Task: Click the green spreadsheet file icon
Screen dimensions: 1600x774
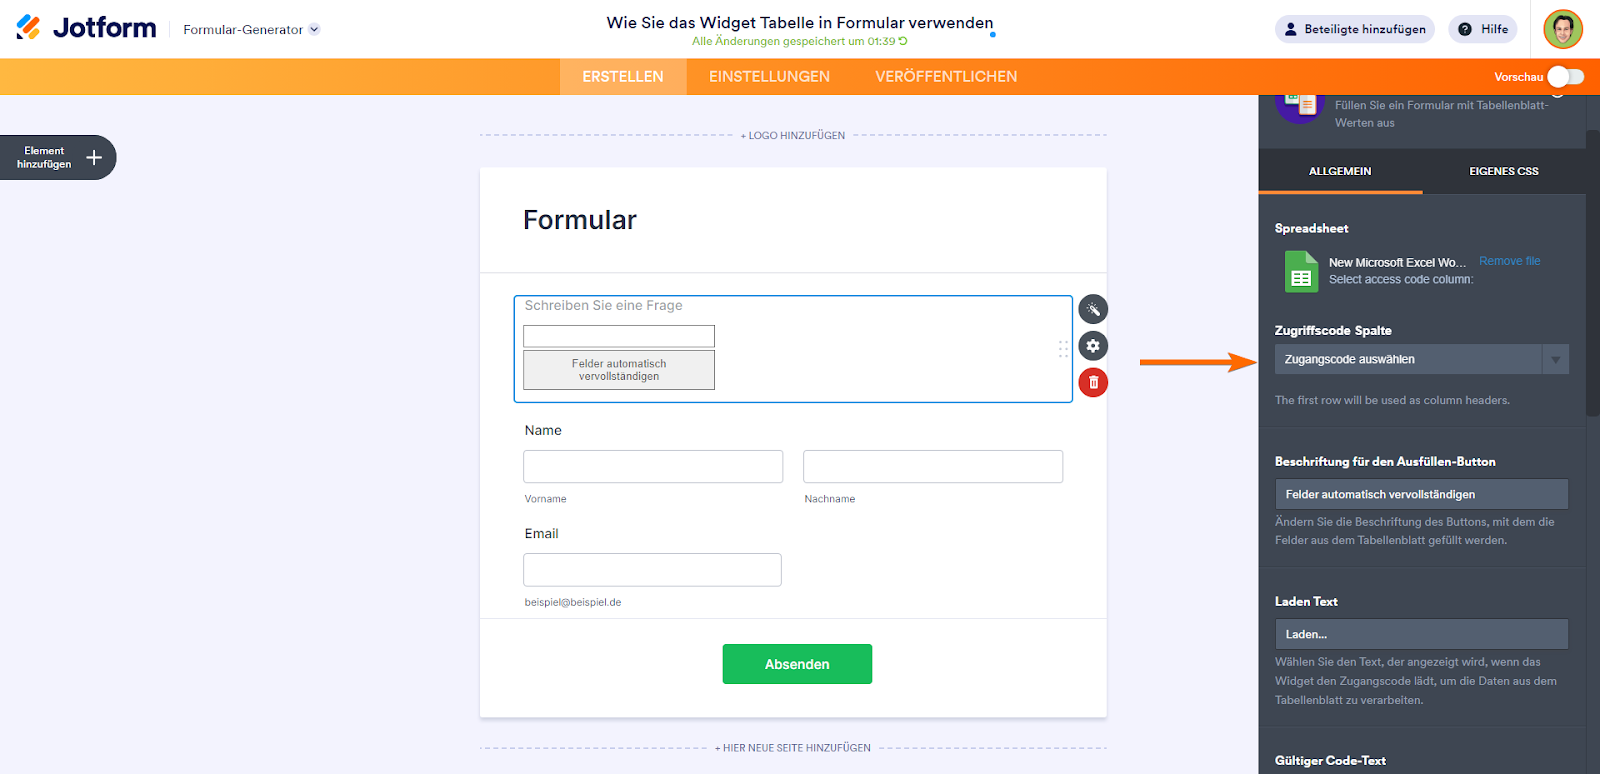Action: 1301,271
